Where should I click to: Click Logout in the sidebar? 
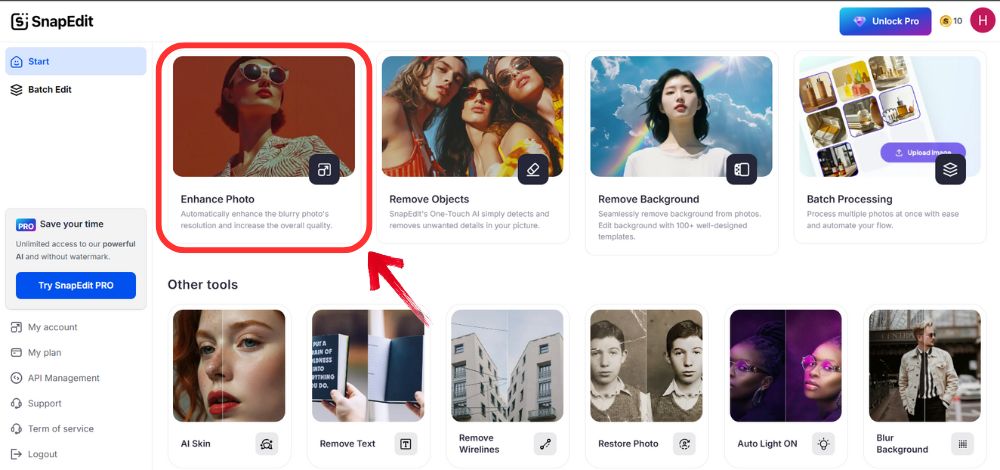pyautogui.click(x=42, y=454)
